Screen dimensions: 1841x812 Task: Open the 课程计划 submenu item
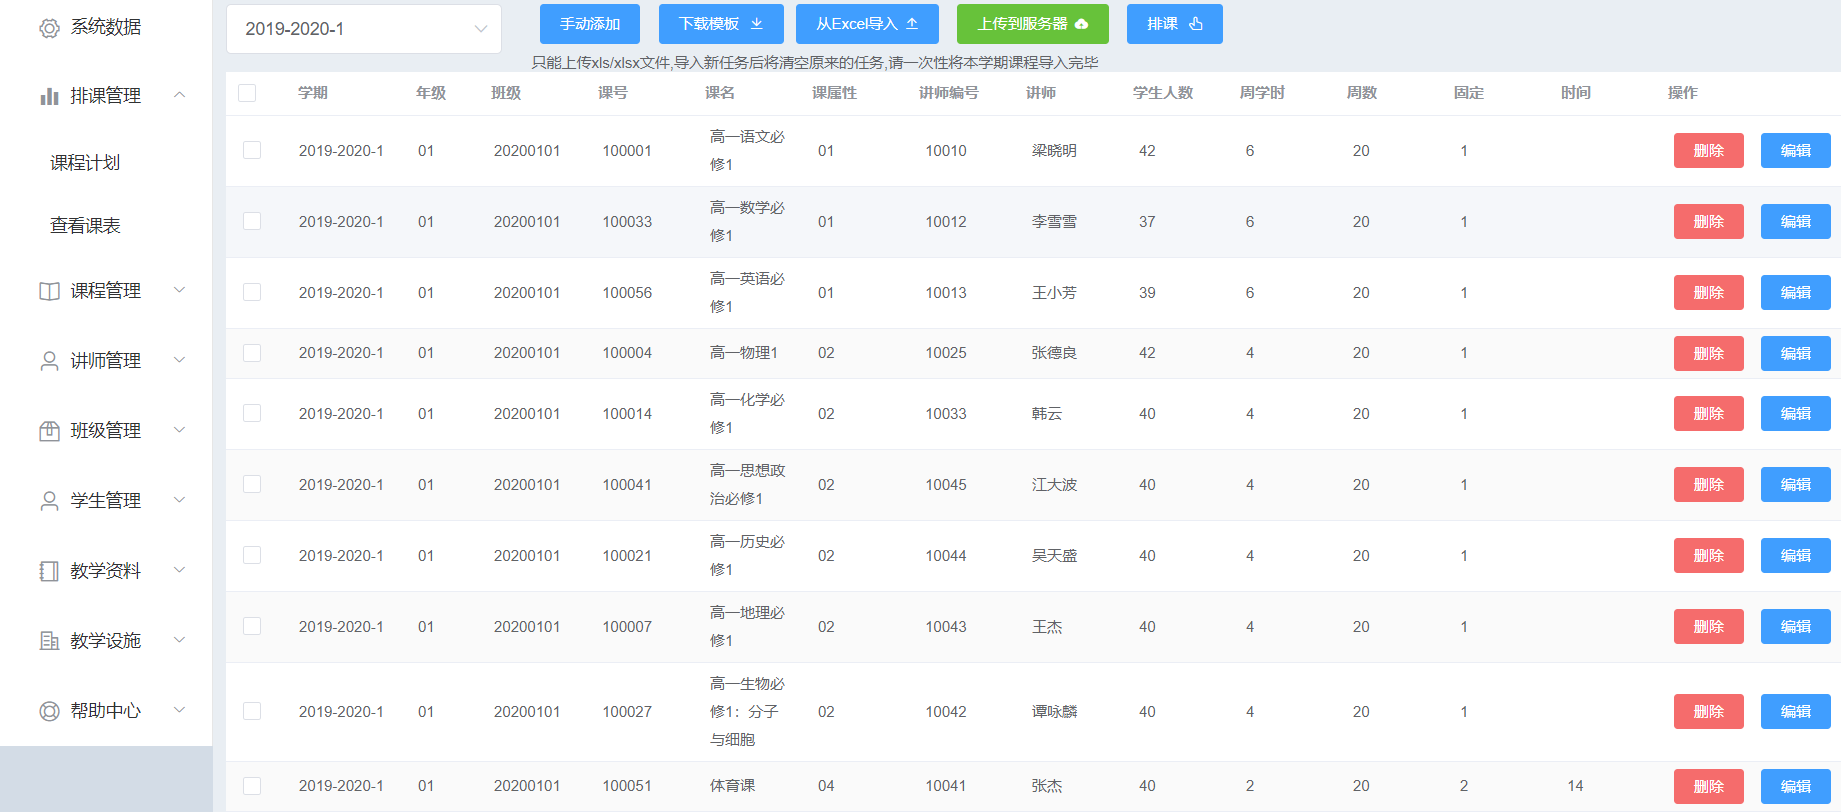(85, 163)
